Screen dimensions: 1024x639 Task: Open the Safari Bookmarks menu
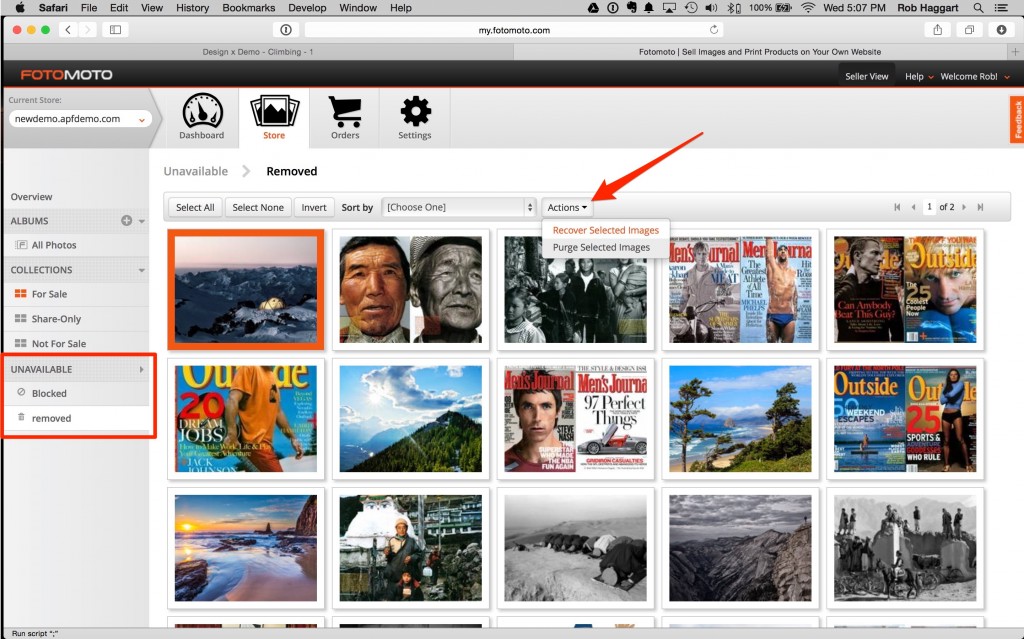249,8
